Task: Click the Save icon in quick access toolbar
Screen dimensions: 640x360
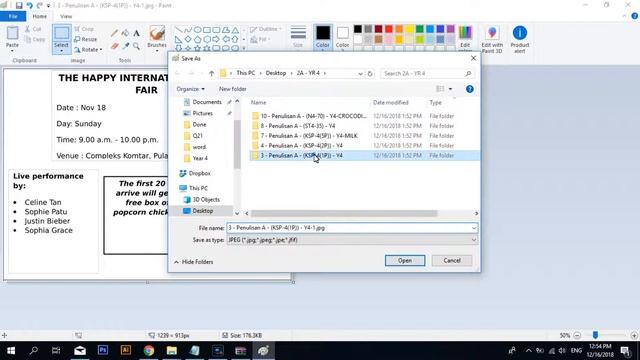Action: pyautogui.click(x=19, y=5)
